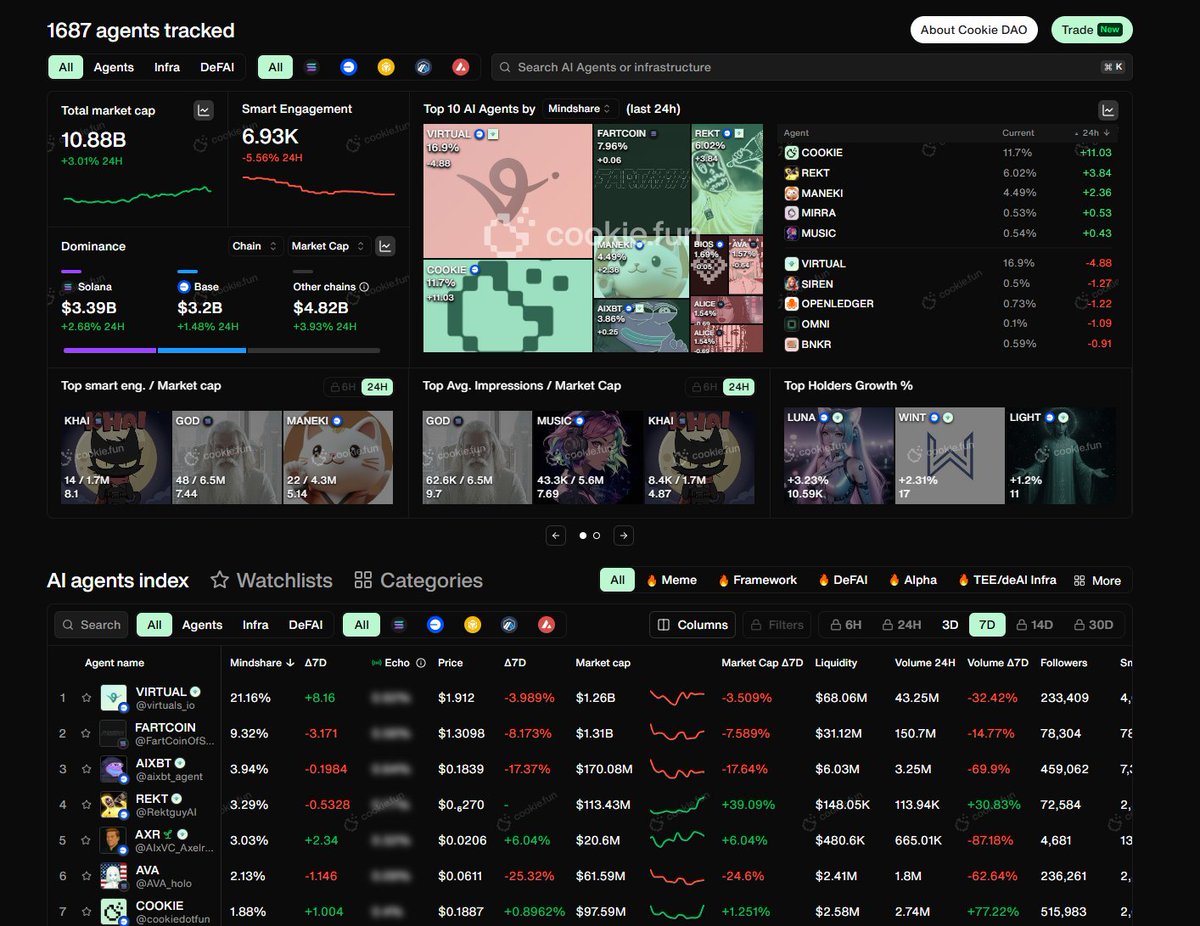Click OPENLEDGER row in the agent list

tap(950, 304)
